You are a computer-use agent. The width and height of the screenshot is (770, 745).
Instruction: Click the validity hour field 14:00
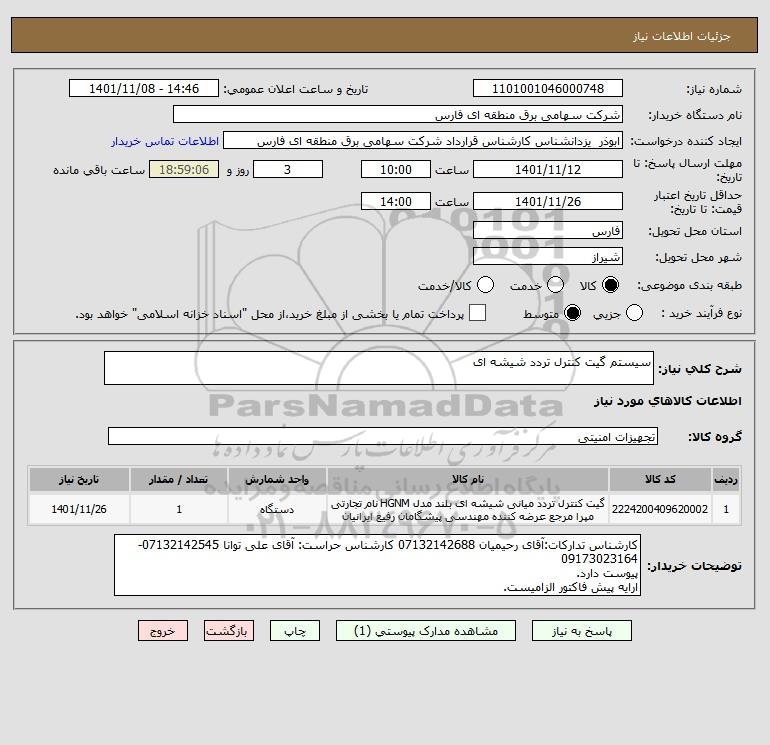tap(396, 201)
